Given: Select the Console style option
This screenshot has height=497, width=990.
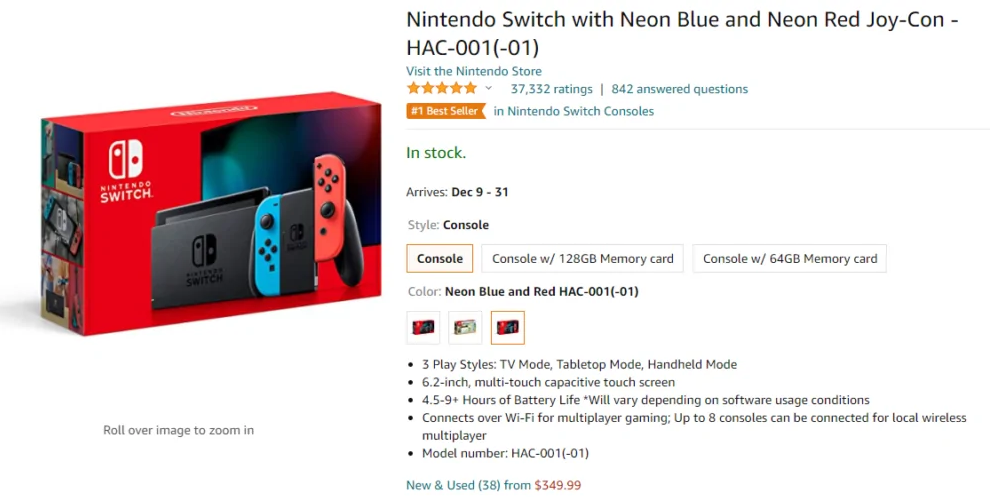Looking at the screenshot, I should (x=439, y=258).
